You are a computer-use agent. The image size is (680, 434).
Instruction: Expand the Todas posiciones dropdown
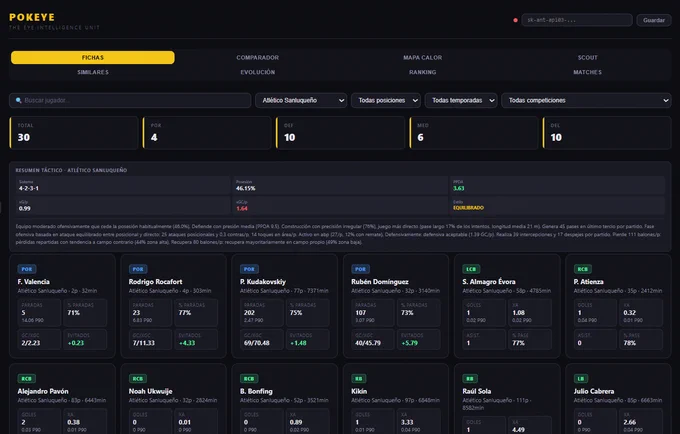[x=386, y=100]
